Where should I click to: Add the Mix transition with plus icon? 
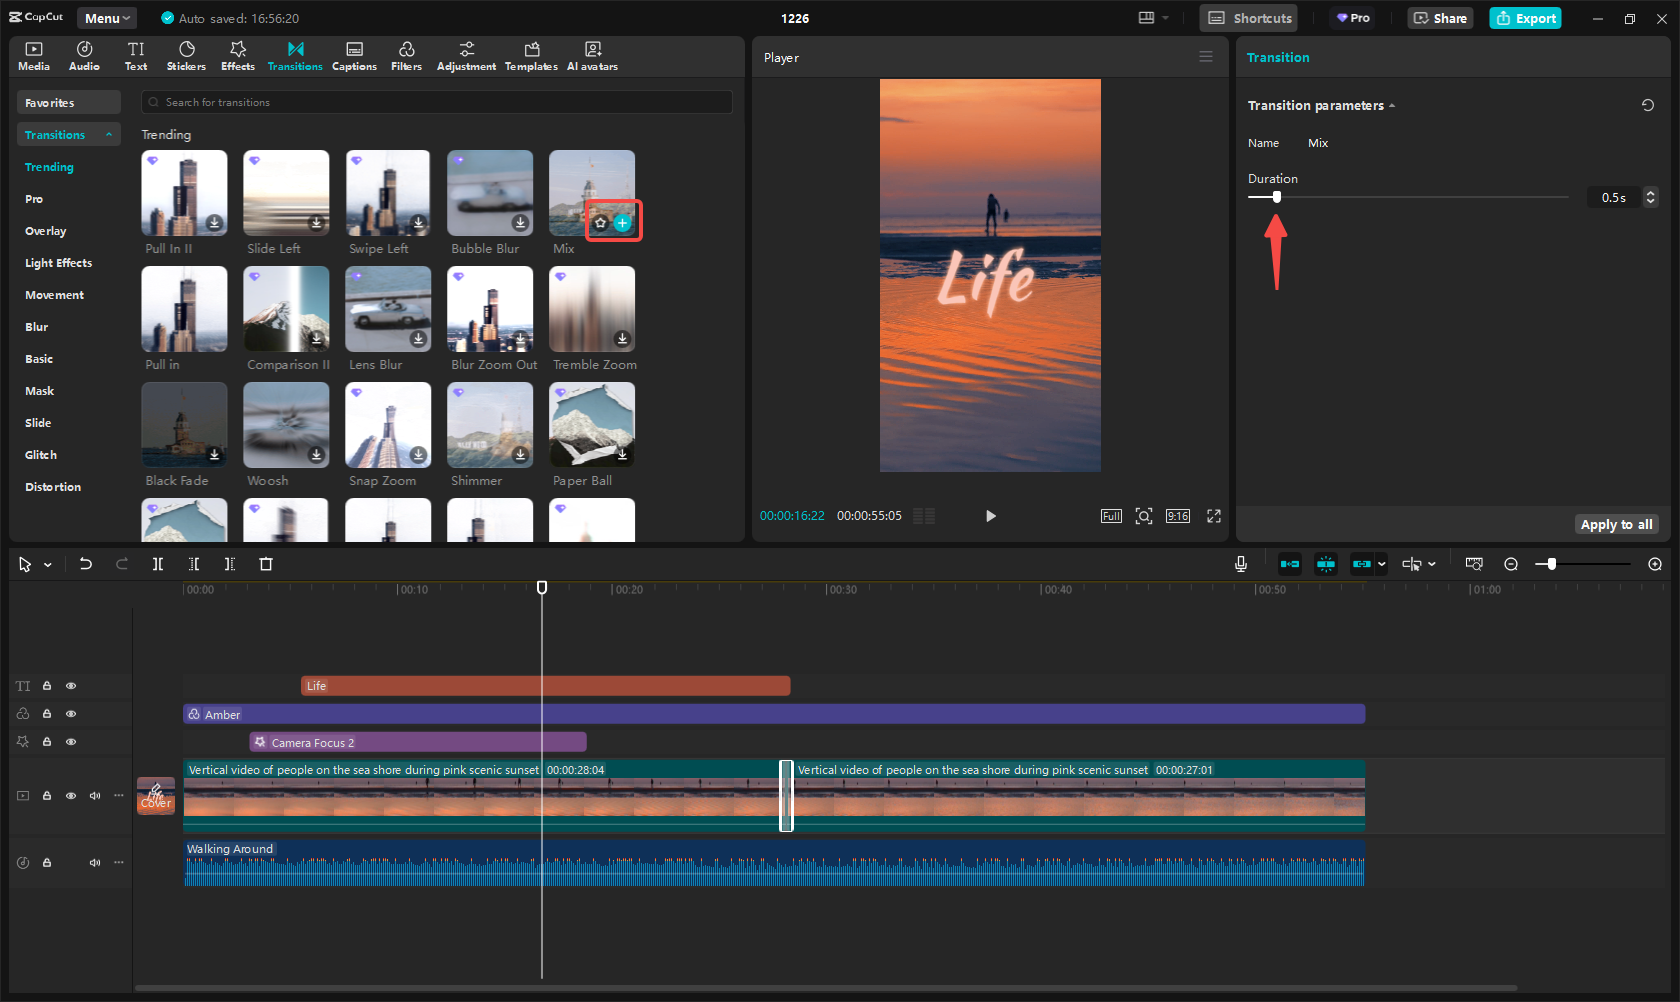[623, 223]
